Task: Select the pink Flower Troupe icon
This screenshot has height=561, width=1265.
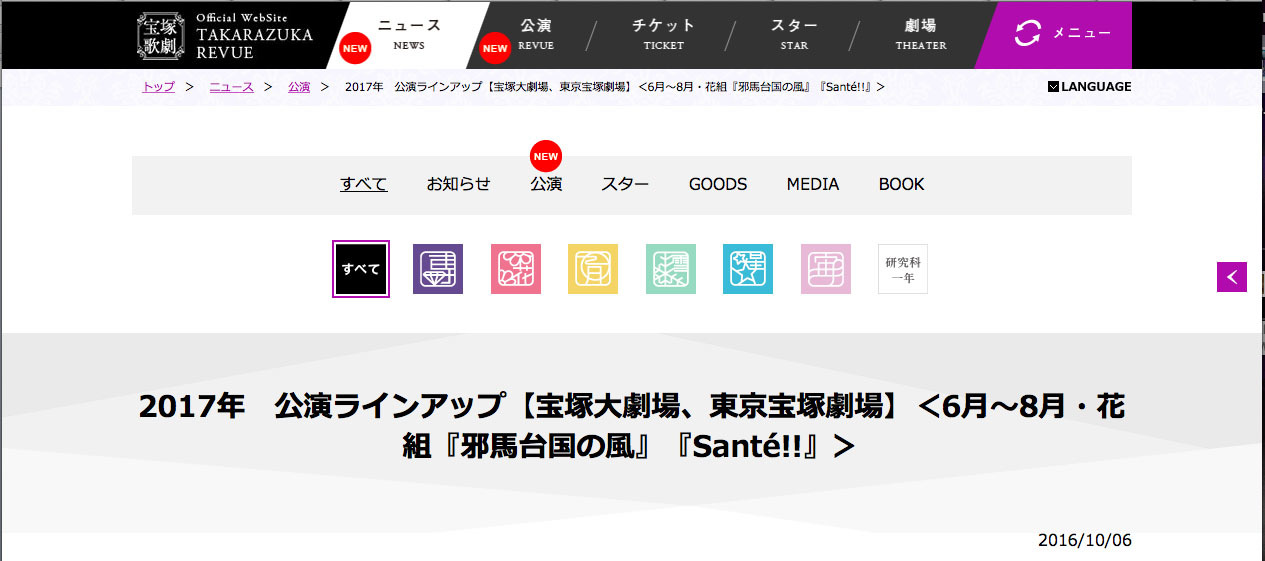Action: coord(516,269)
